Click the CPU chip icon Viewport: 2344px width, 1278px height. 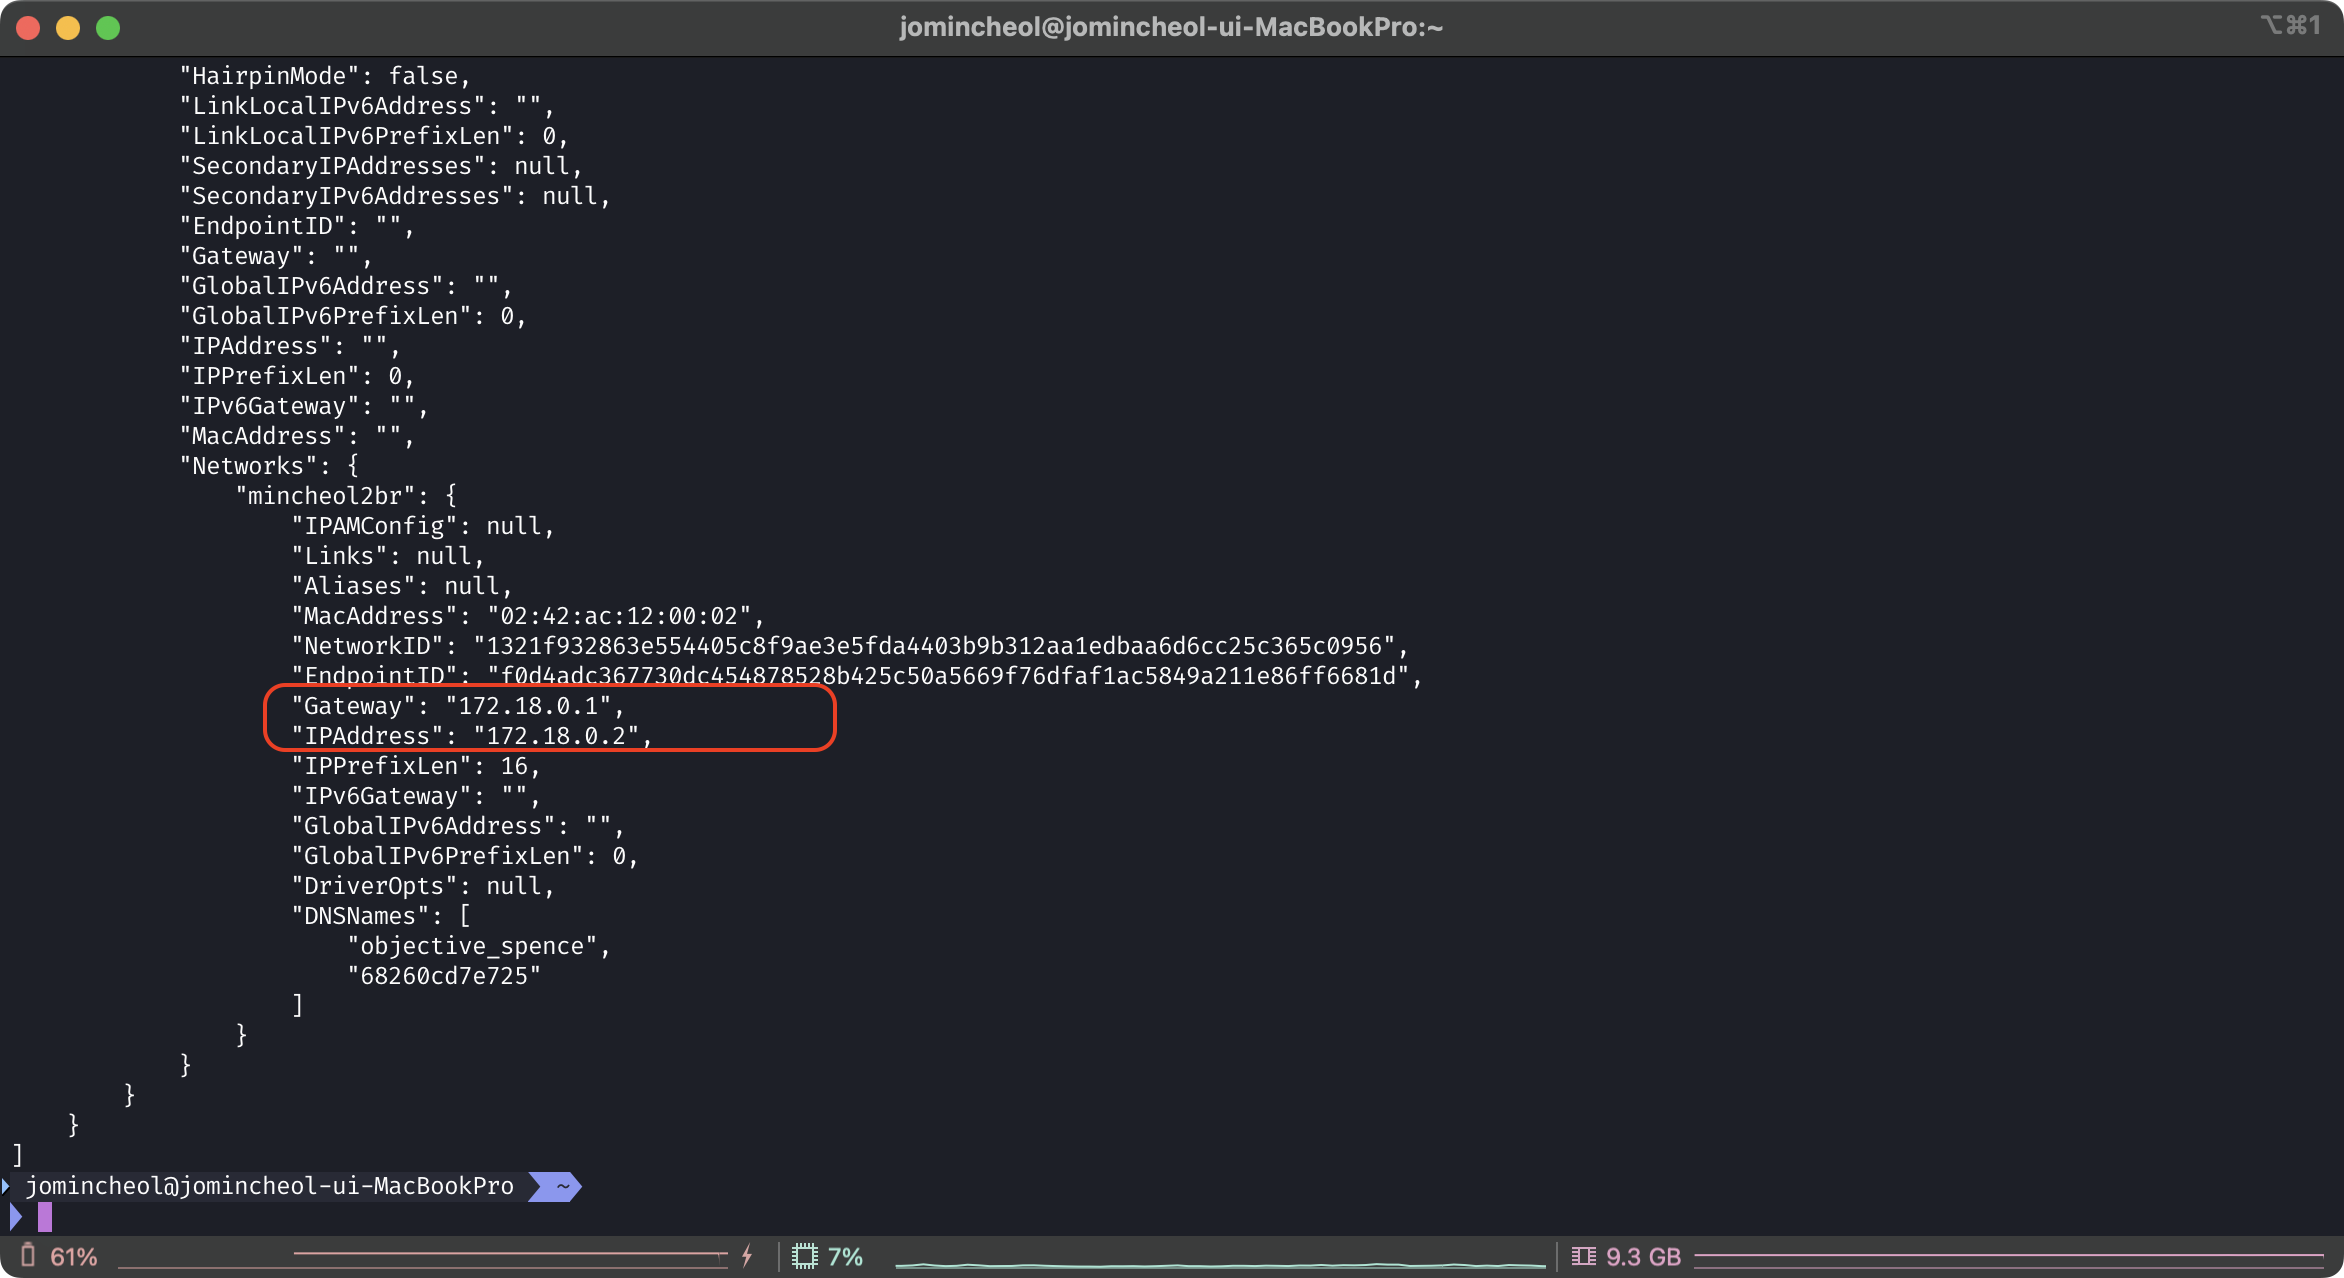[805, 1256]
